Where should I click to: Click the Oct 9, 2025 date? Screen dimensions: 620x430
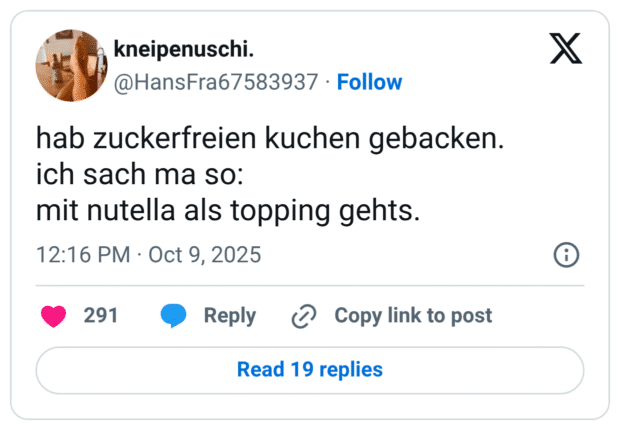coord(204,255)
